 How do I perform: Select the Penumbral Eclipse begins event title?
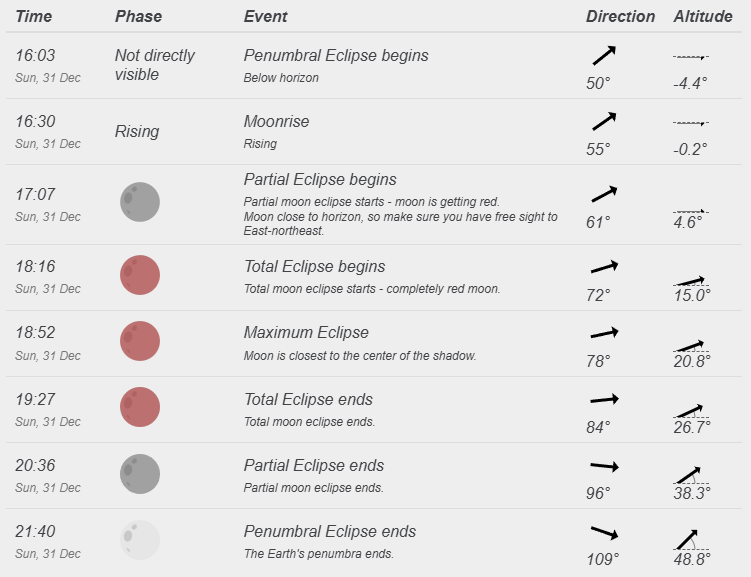[336, 56]
